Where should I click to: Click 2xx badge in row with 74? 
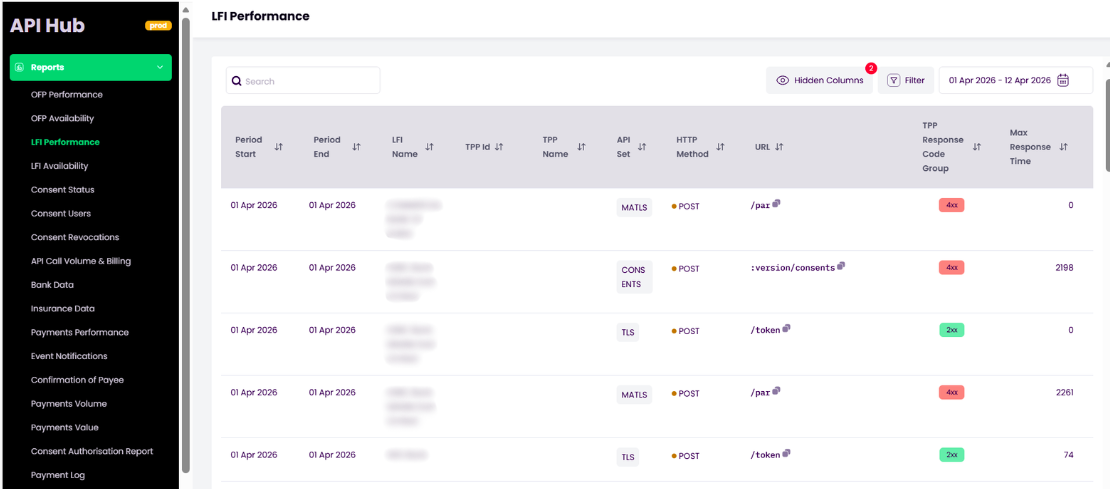click(952, 454)
